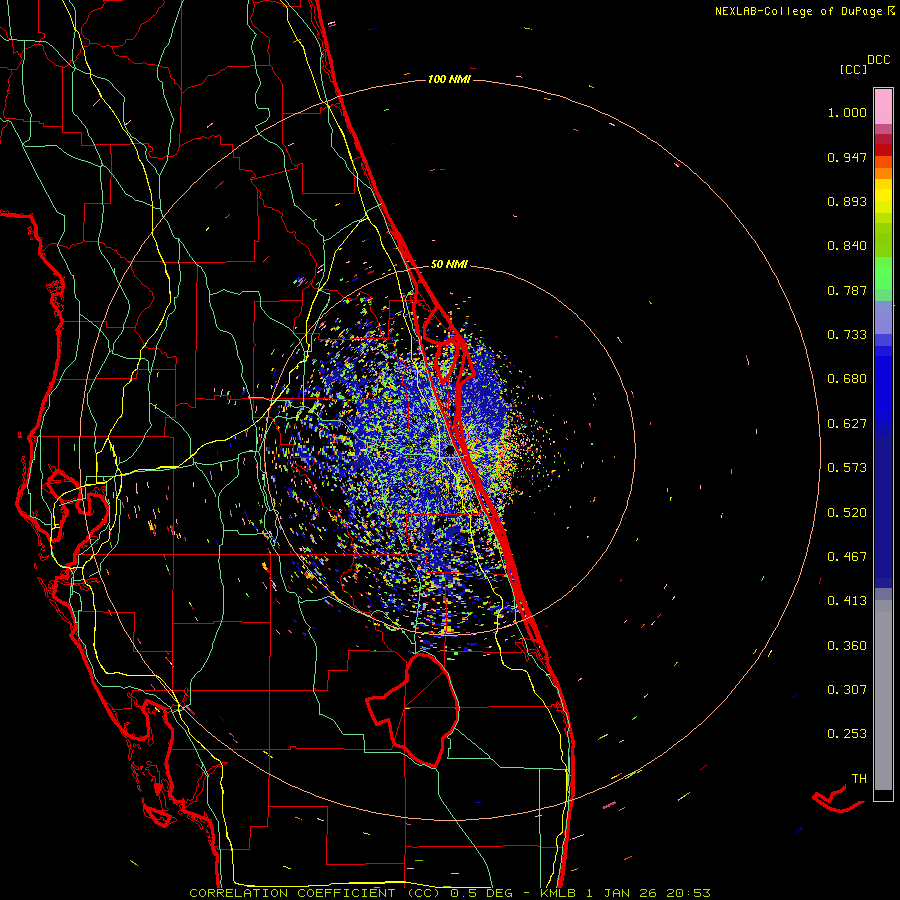Click the bright green band of the scale
Image resolution: width=900 pixels, height=900 pixels.
click(x=883, y=273)
